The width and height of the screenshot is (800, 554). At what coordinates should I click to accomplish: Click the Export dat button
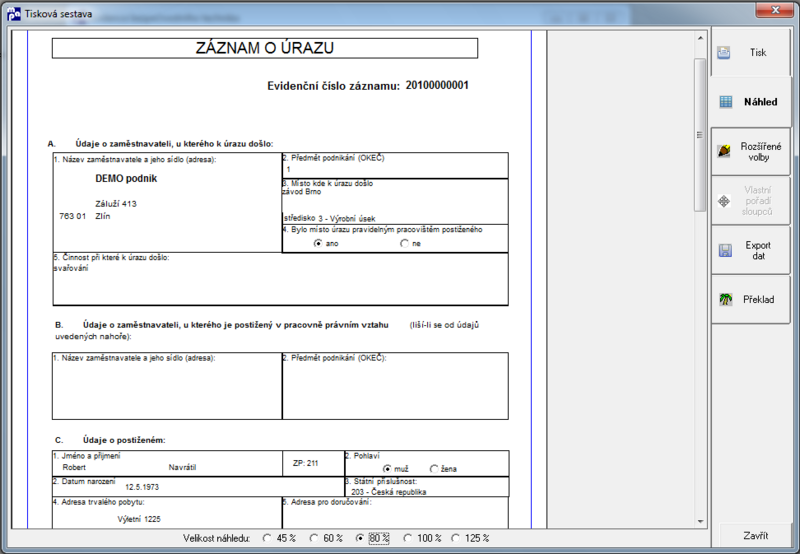point(751,250)
